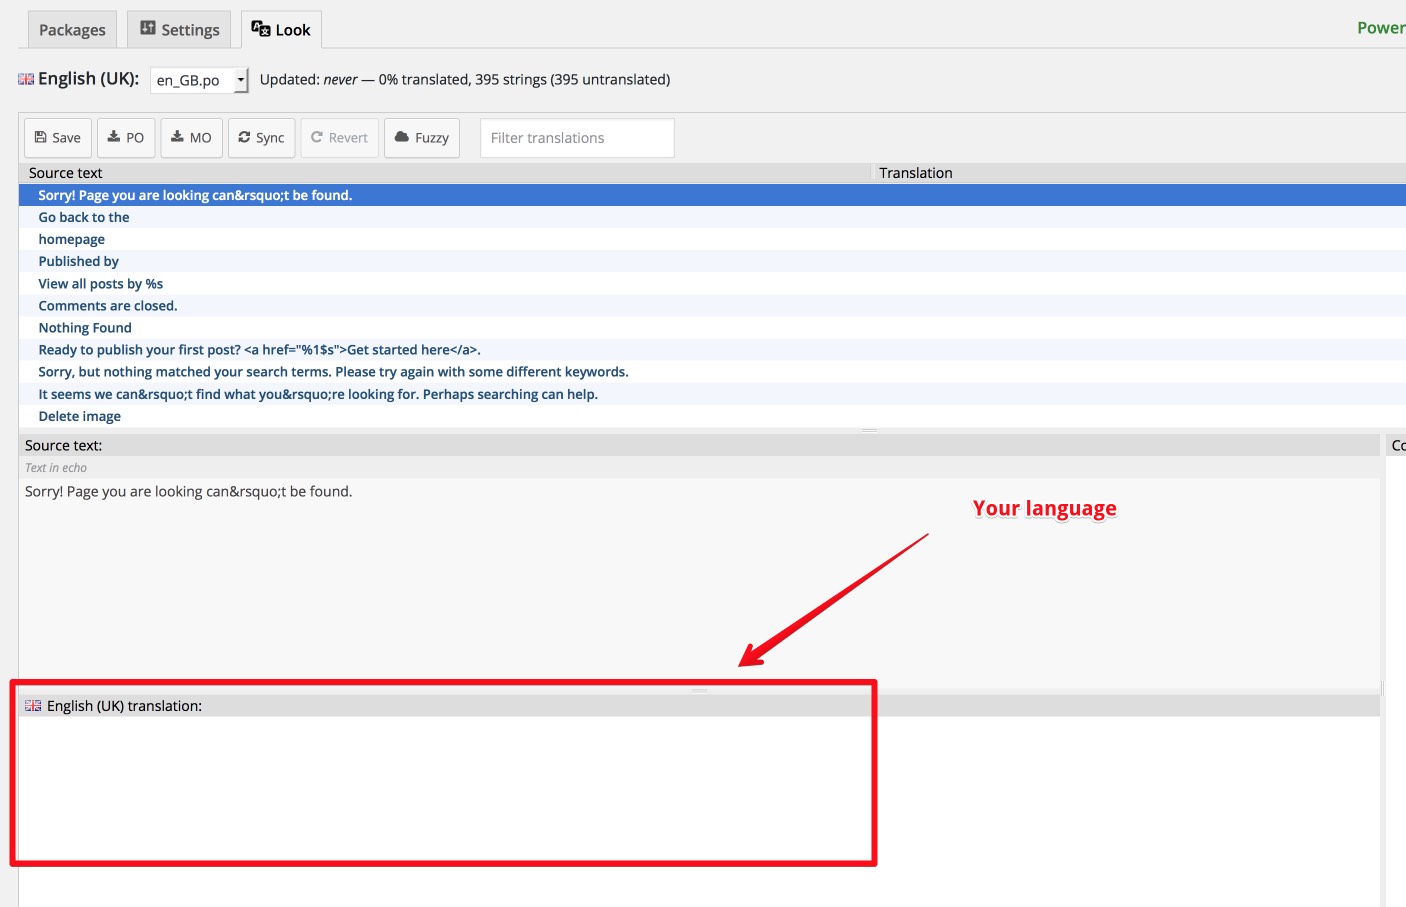This screenshot has height=907, width=1406.
Task: Click the Revert button
Action: 340,138
